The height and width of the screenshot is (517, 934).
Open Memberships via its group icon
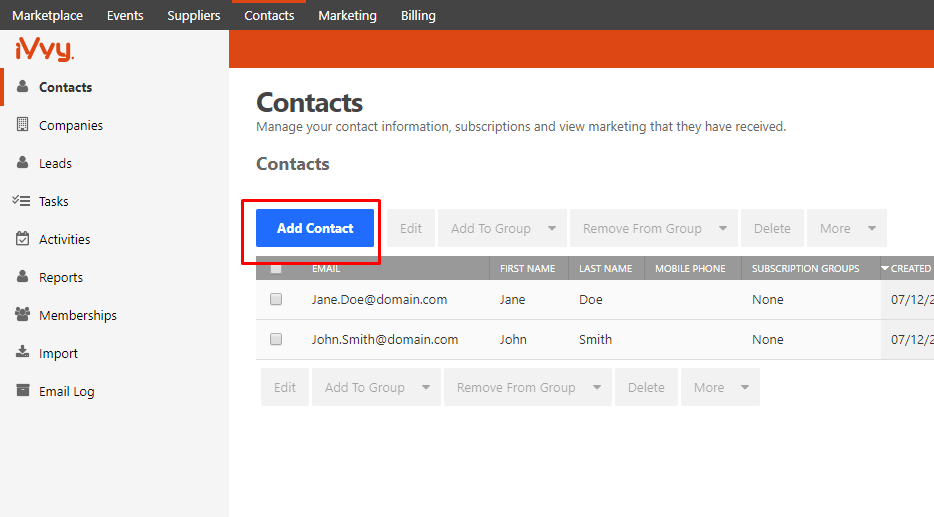click(x=23, y=314)
